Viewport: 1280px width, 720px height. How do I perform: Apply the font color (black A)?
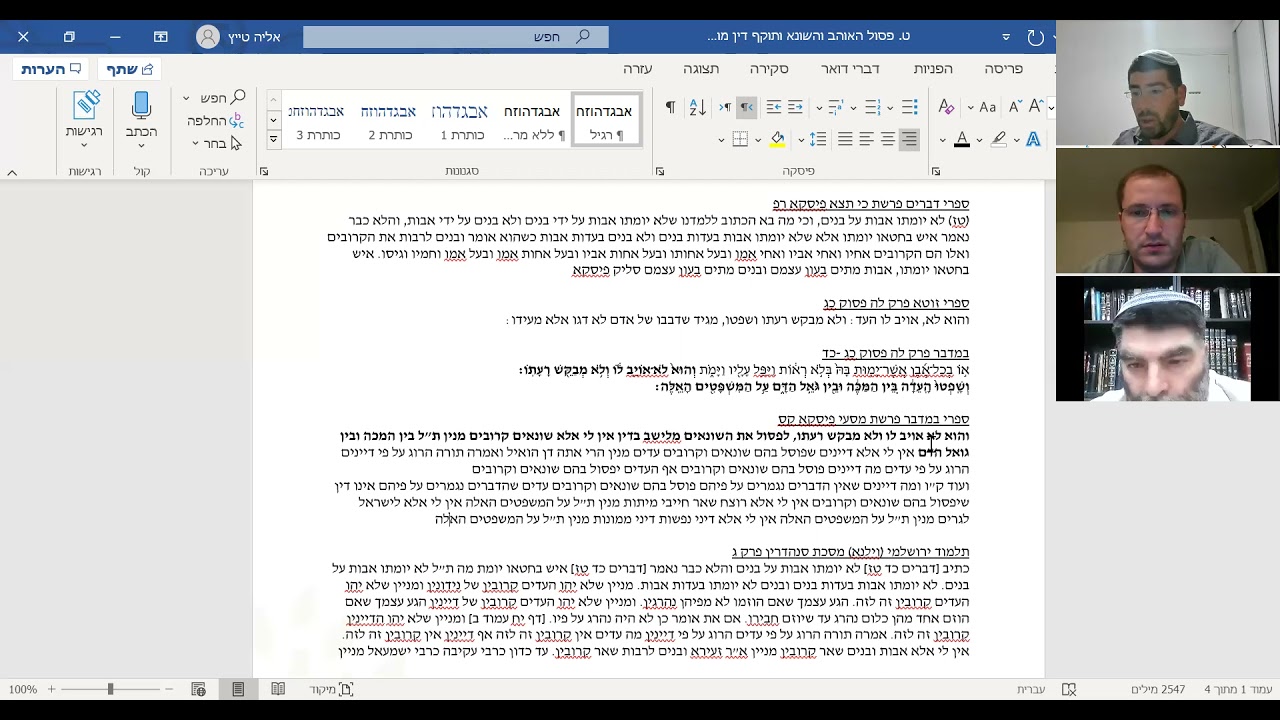962,139
